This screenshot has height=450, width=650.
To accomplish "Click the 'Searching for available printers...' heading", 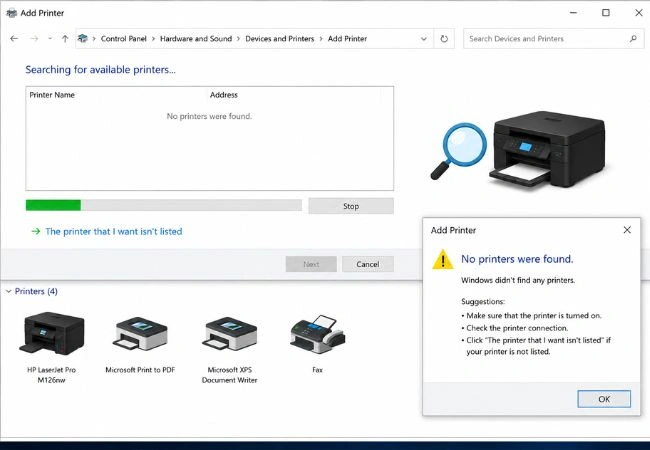I will 100,70.
